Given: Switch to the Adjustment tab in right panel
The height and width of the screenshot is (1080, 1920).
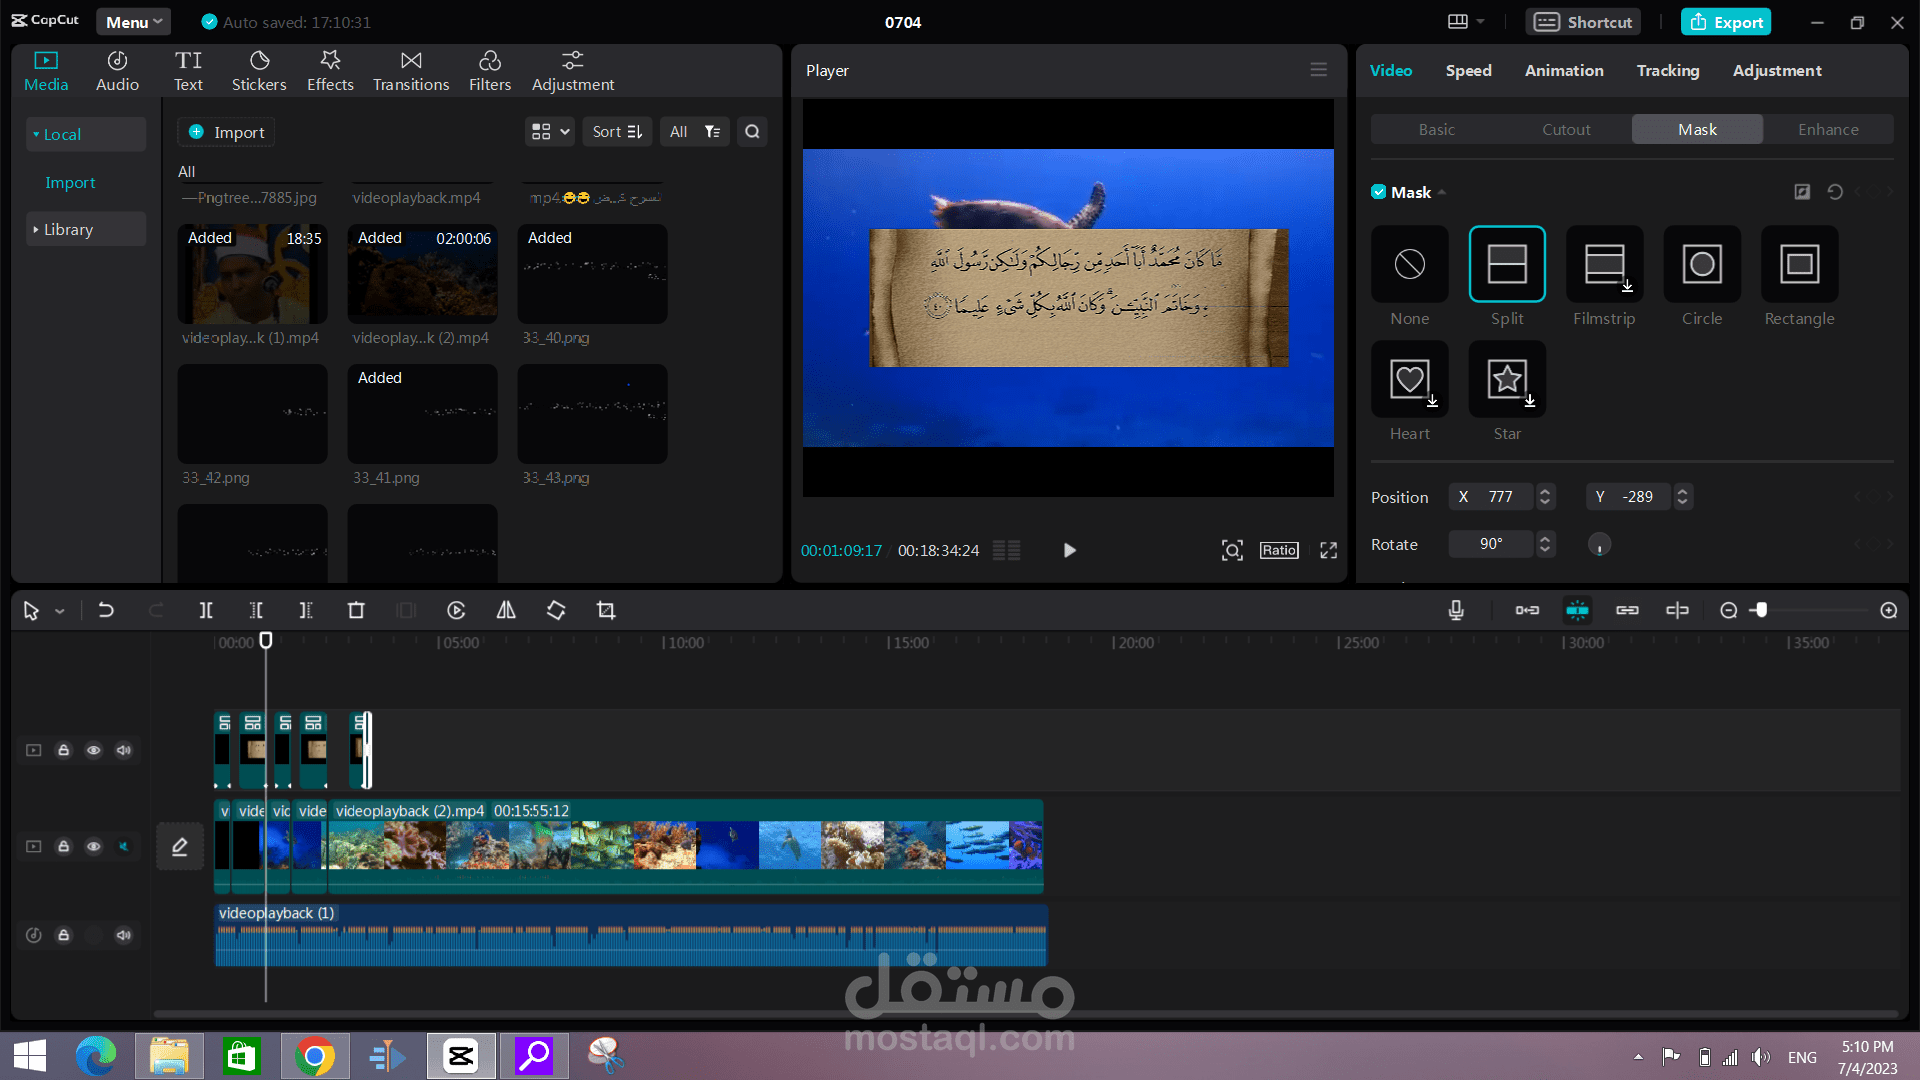Looking at the screenshot, I should point(1777,70).
